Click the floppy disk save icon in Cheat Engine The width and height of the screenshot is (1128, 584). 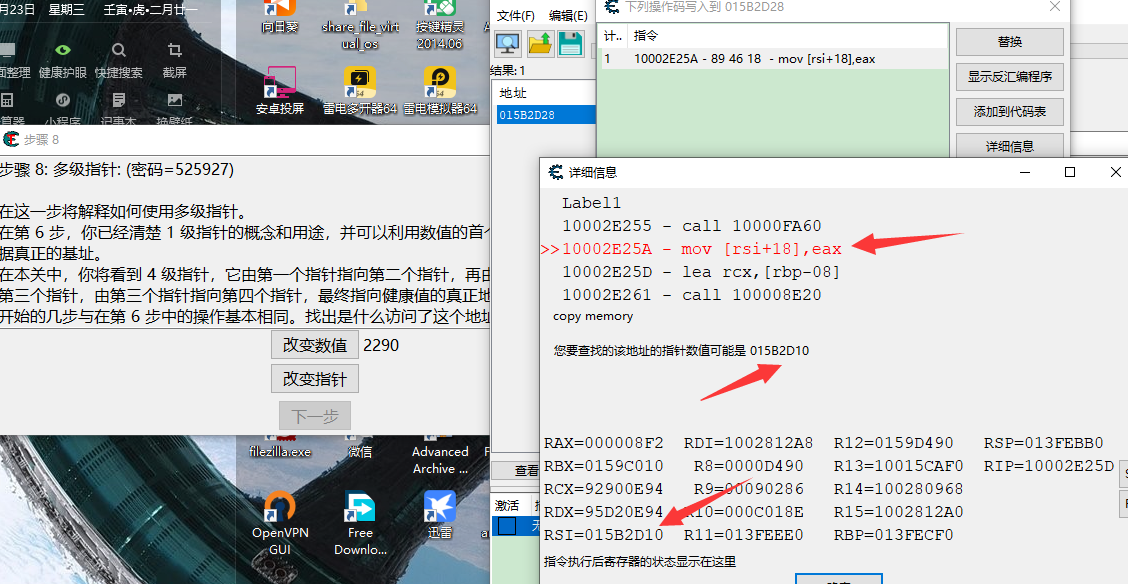click(x=570, y=43)
